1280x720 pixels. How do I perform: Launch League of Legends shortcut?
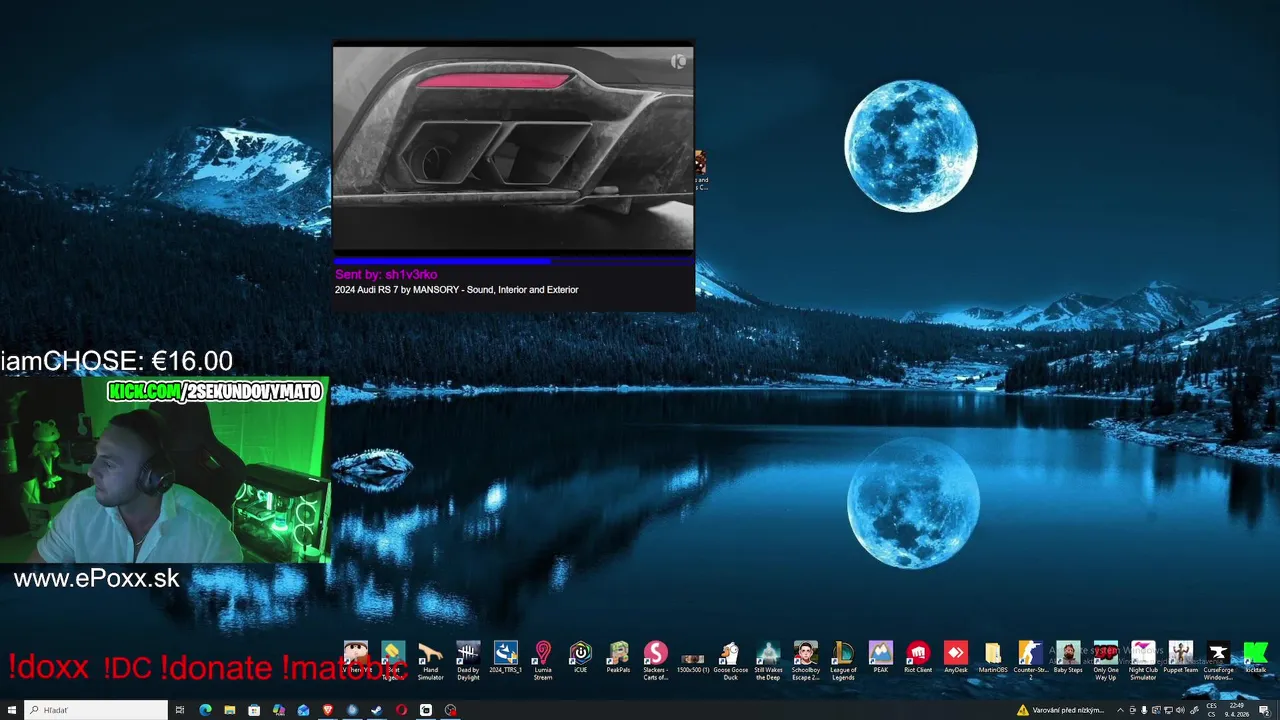[843, 661]
